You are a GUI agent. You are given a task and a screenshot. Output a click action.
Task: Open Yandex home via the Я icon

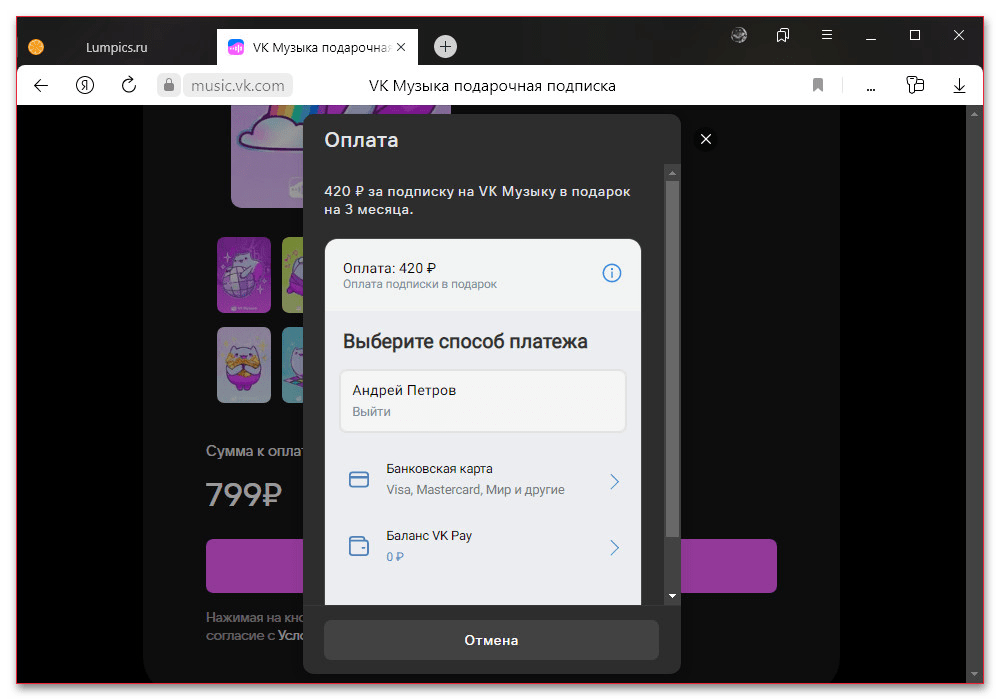[x=85, y=85]
